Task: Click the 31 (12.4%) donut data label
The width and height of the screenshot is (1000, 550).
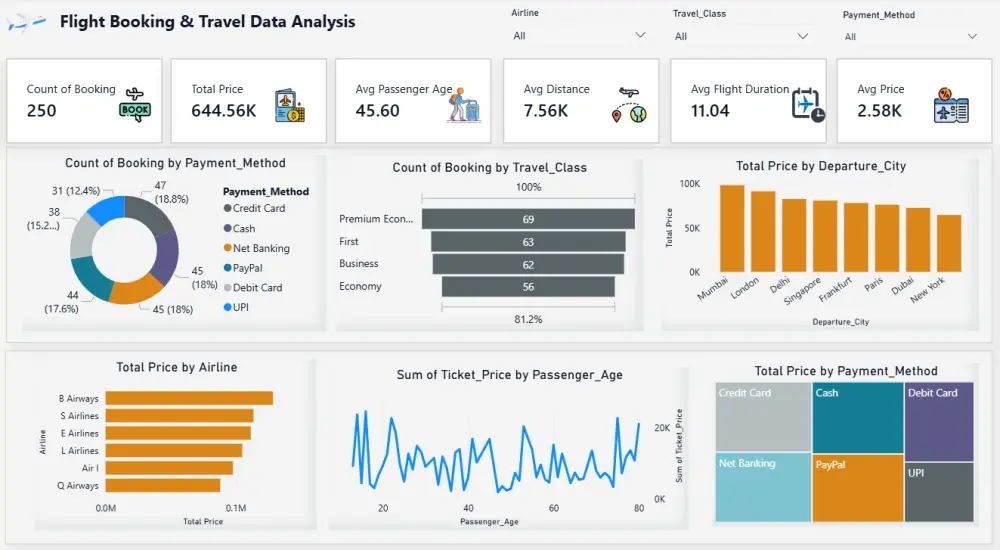Action: (76, 191)
